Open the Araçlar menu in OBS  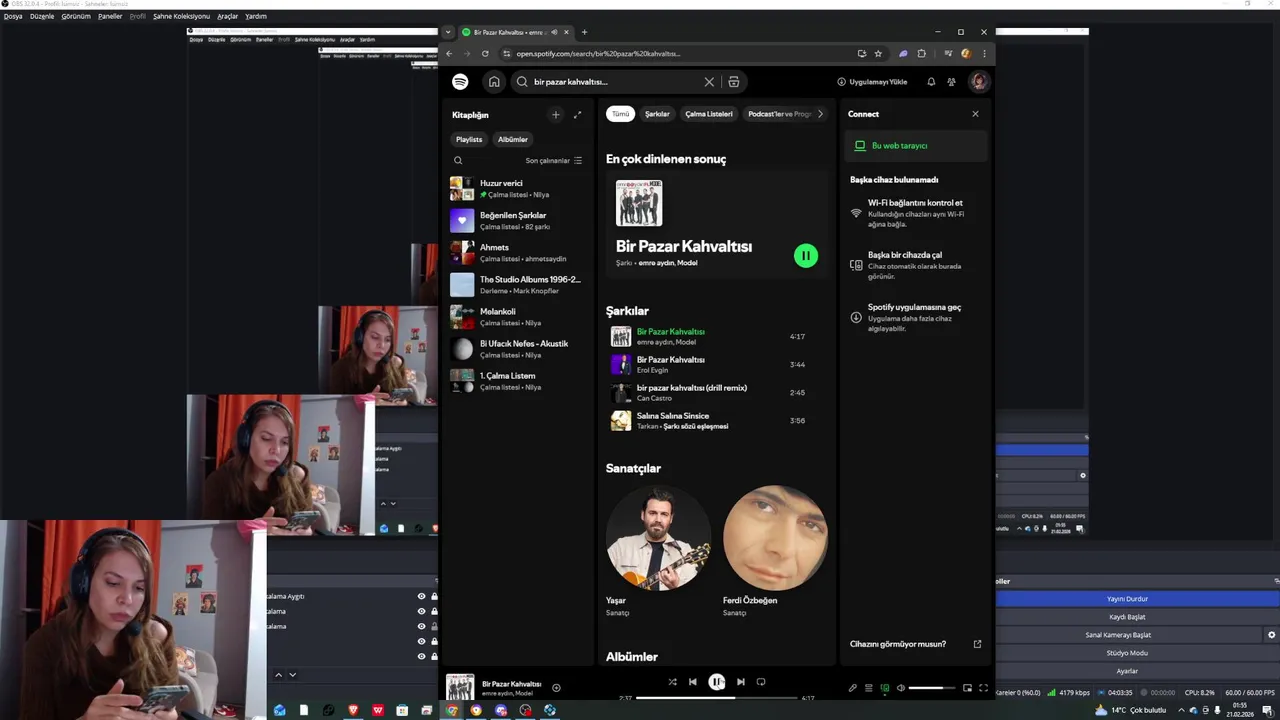tap(227, 16)
